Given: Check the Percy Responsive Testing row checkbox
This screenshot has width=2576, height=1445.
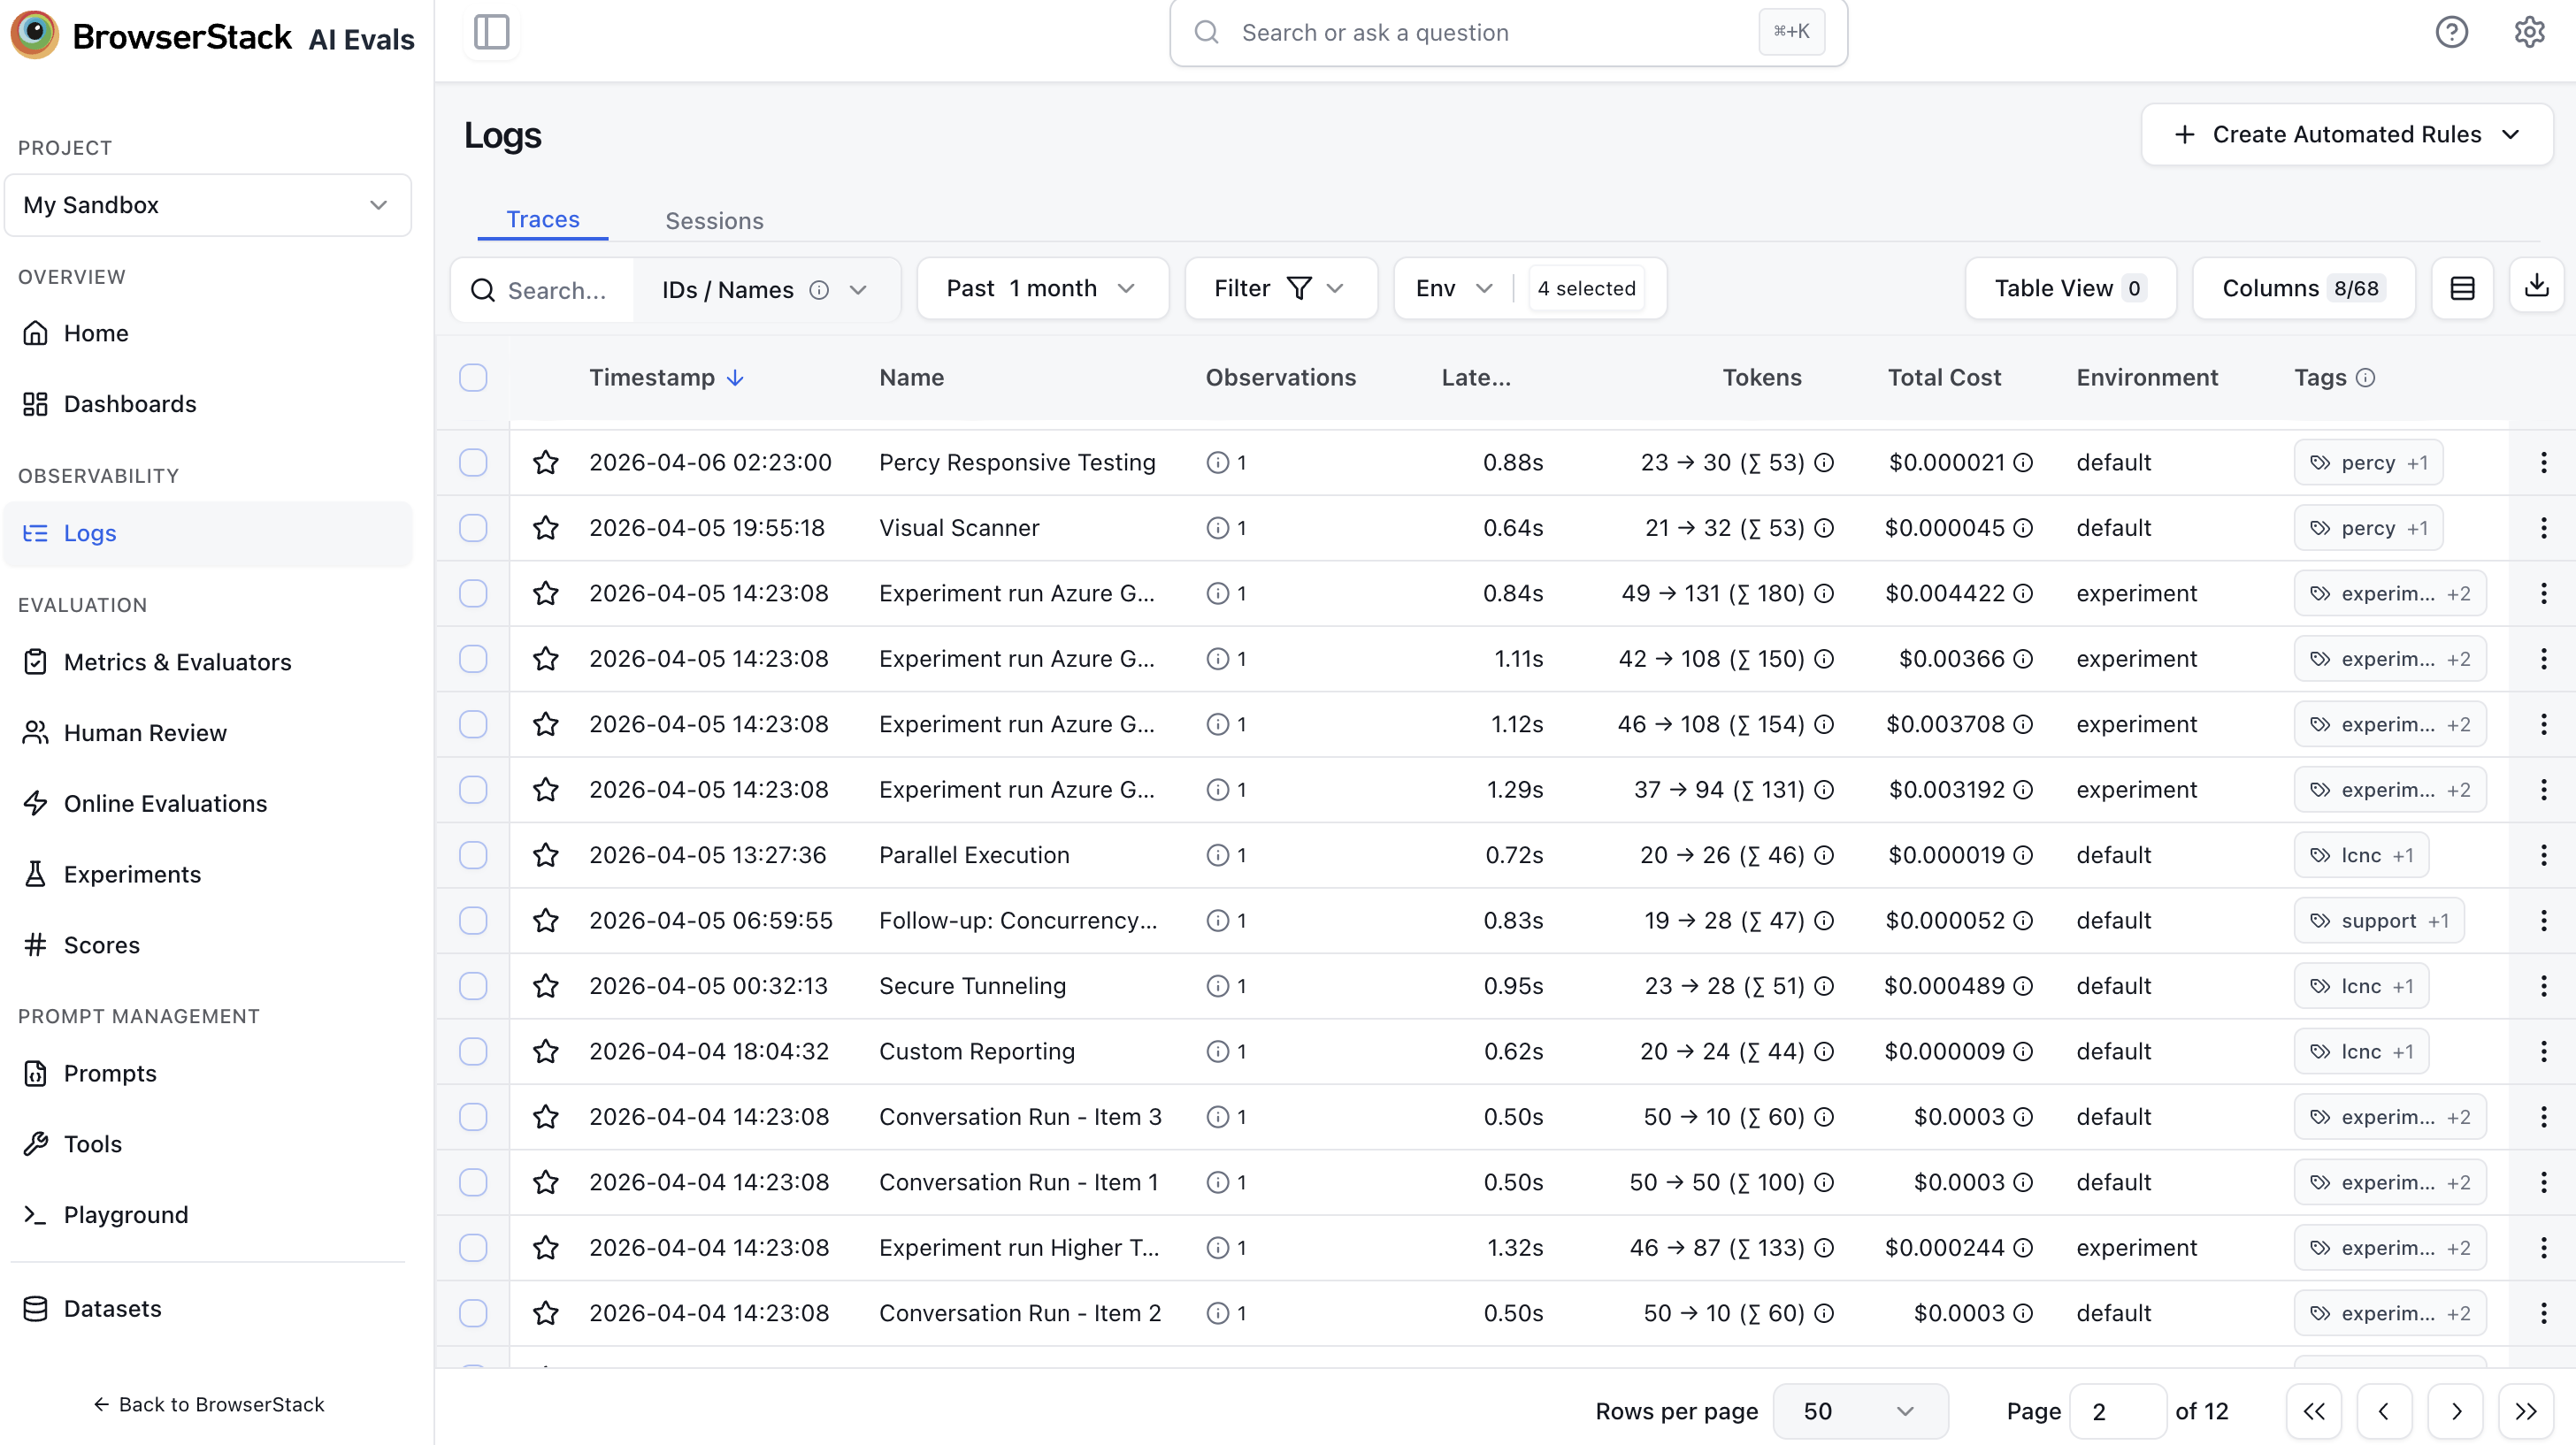Looking at the screenshot, I should point(473,462).
